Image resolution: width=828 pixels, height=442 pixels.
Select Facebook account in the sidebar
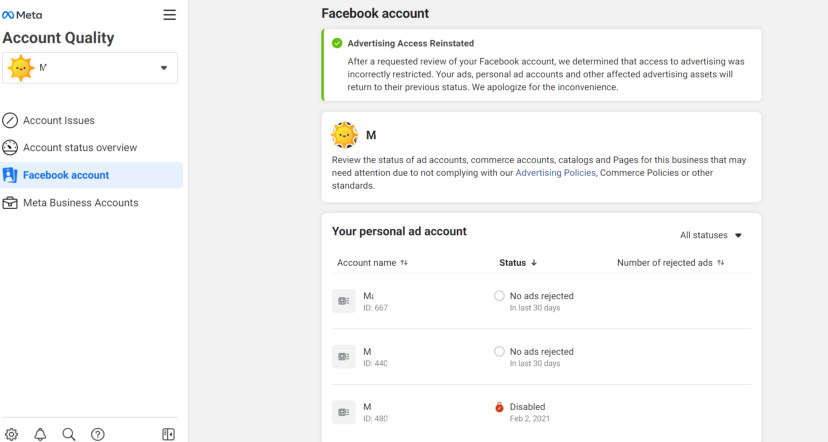coord(92,175)
